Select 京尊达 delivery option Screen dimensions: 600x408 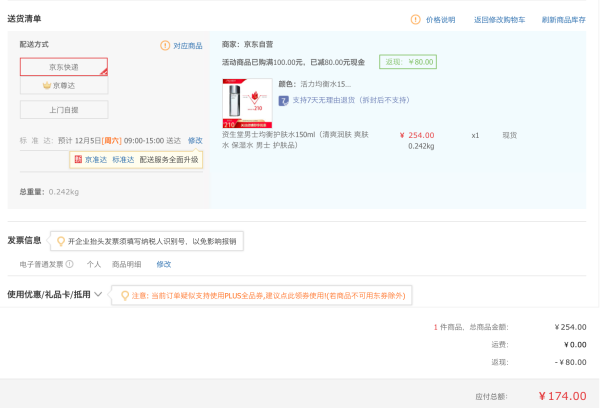click(x=64, y=85)
